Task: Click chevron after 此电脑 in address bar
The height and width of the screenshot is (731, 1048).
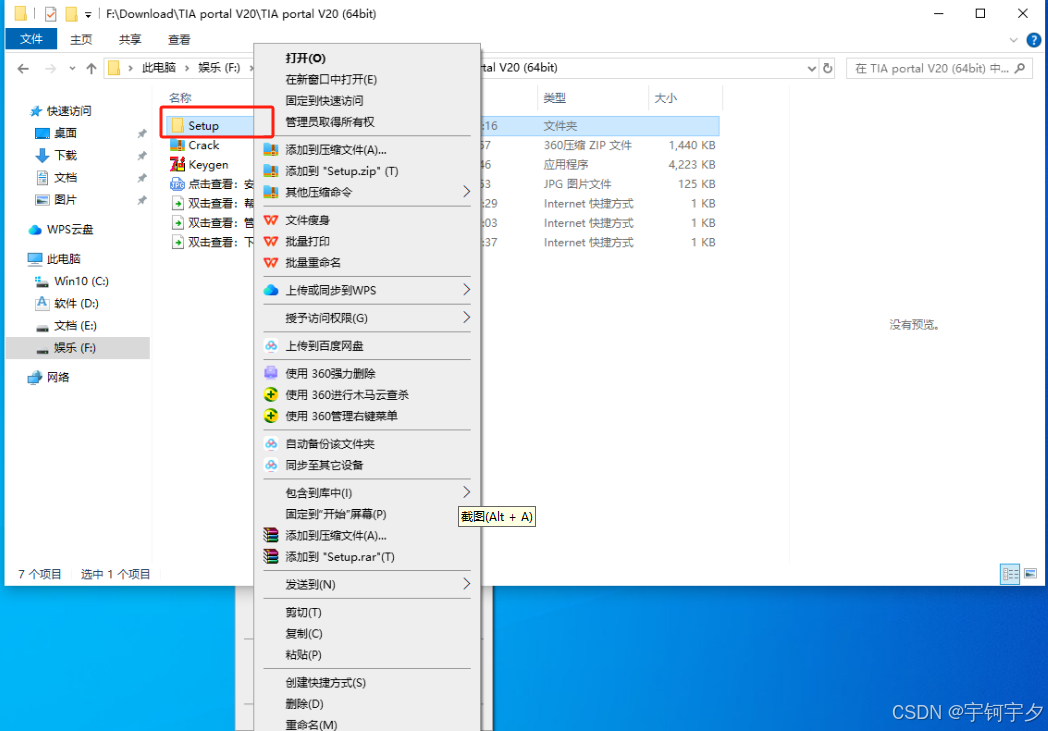Action: pyautogui.click(x=187, y=68)
